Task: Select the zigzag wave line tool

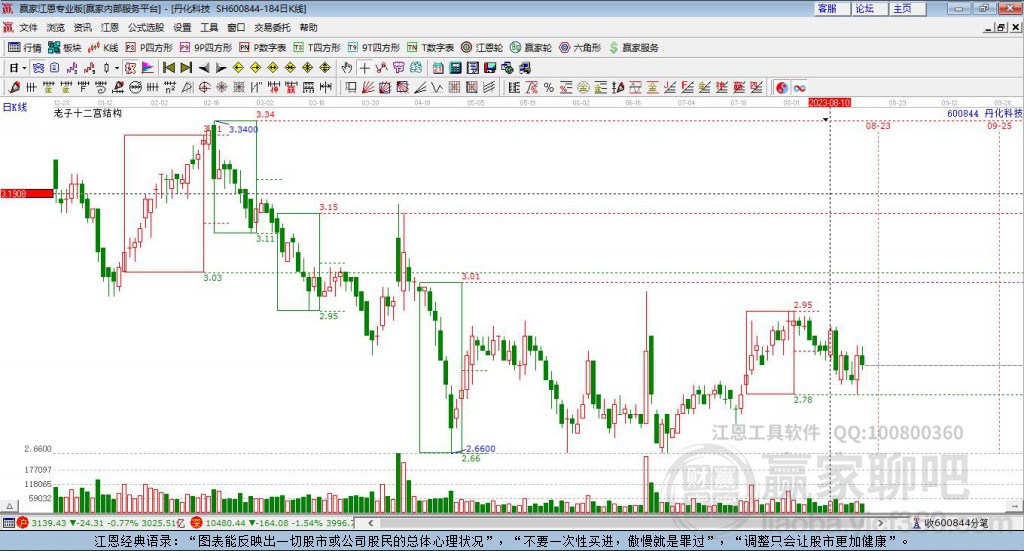Action: coord(436,87)
